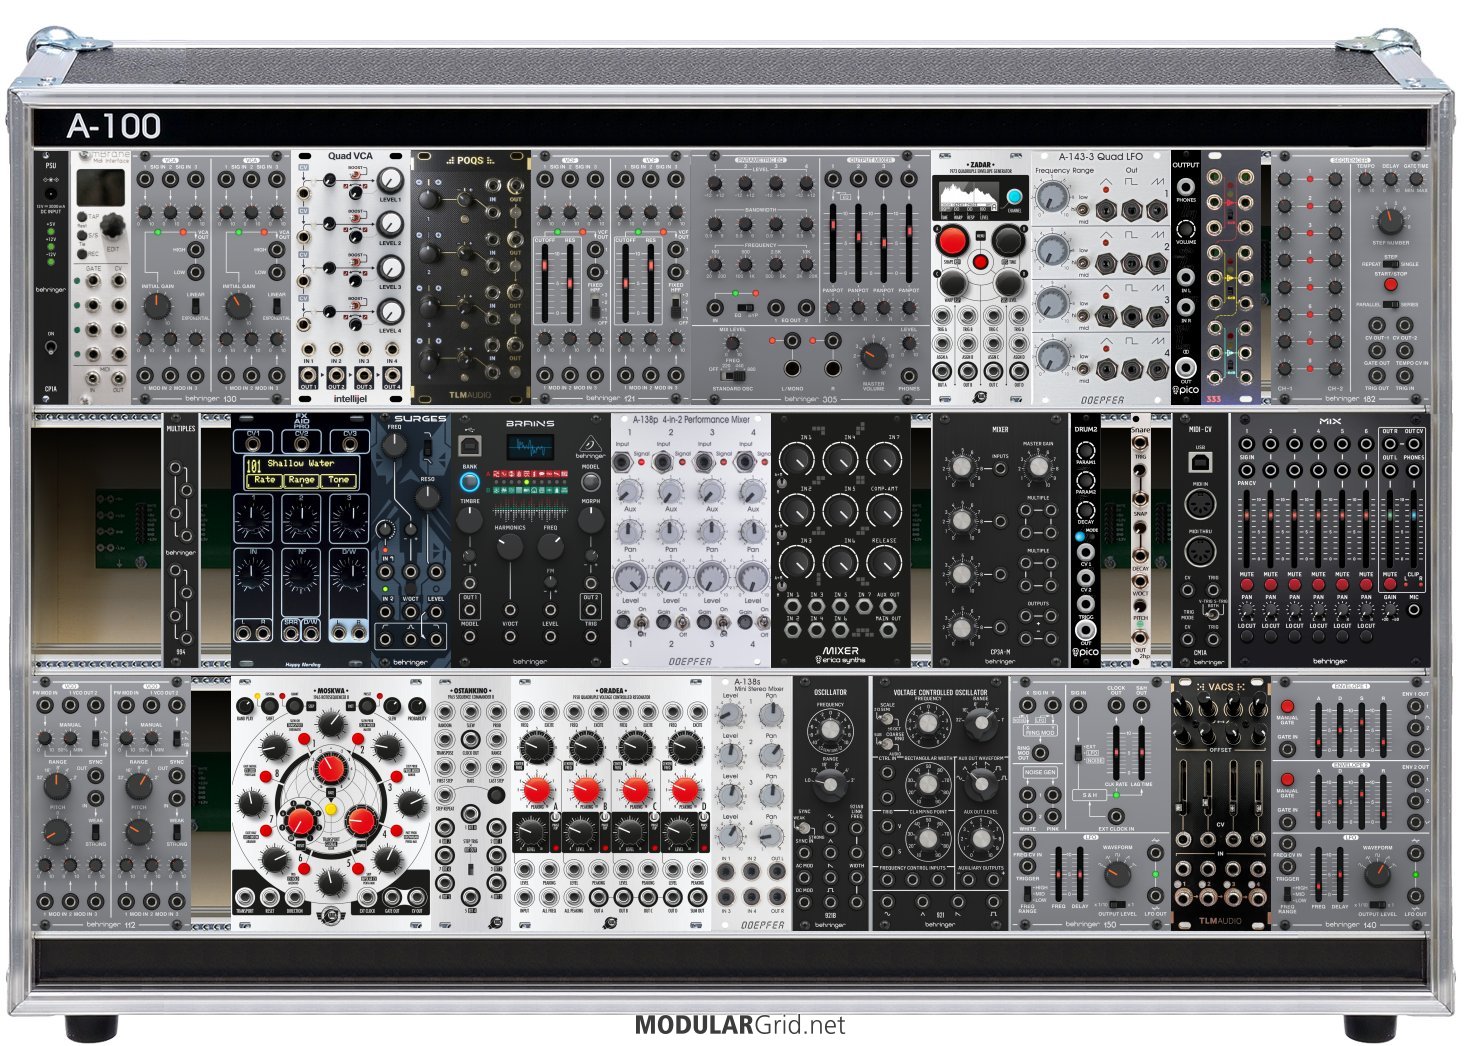This screenshot has width=1482, height=1046.
Task: Click the OUT 1 jack on Quad VCA
Action: (308, 376)
